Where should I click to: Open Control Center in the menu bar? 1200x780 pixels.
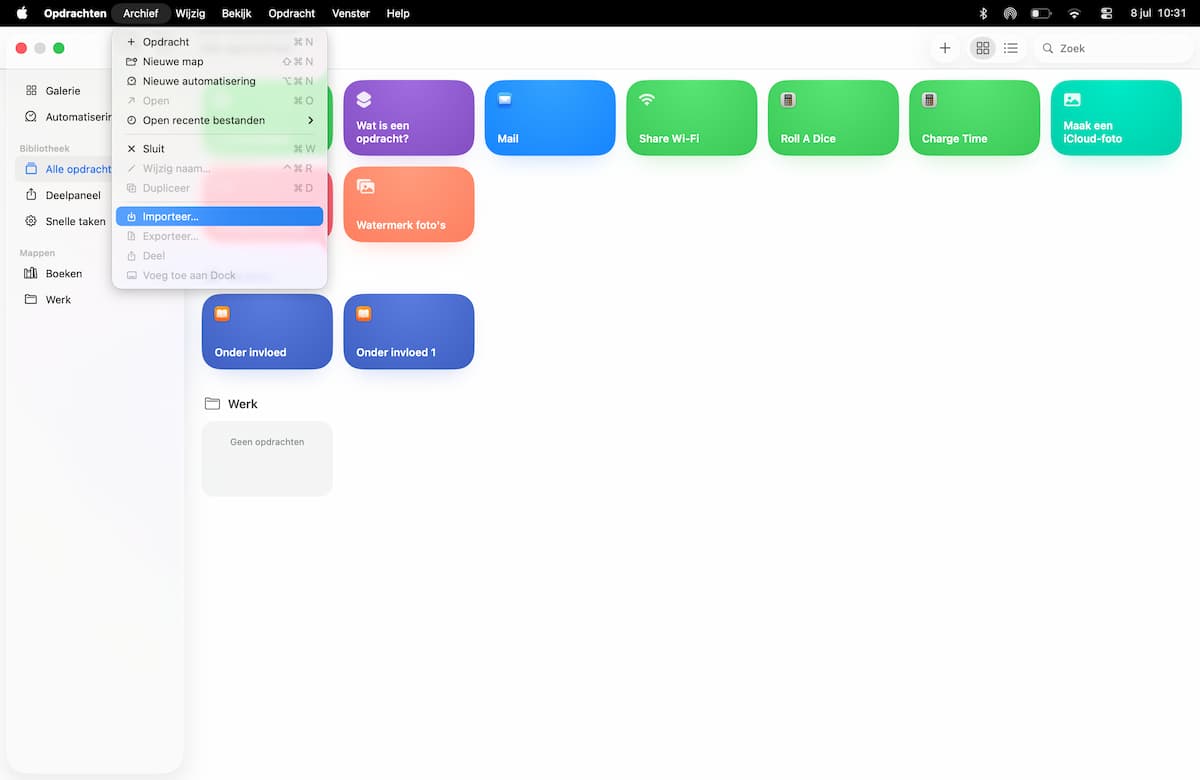[x=1106, y=14]
